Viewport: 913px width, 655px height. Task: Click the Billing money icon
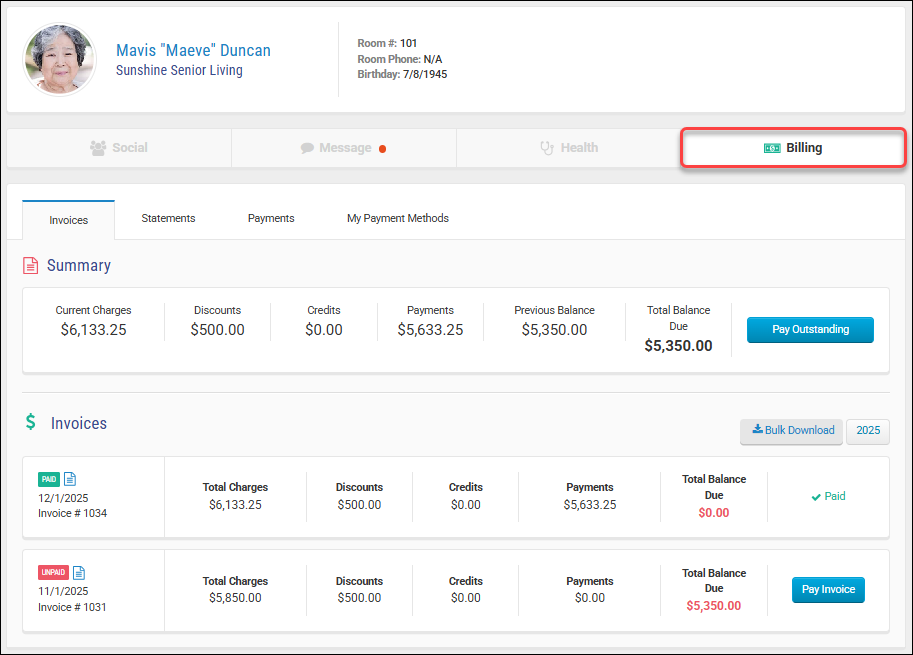[772, 148]
